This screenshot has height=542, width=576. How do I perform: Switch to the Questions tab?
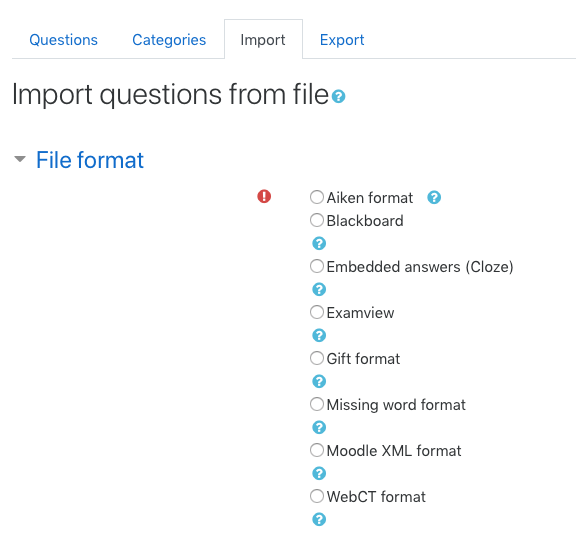coord(64,40)
